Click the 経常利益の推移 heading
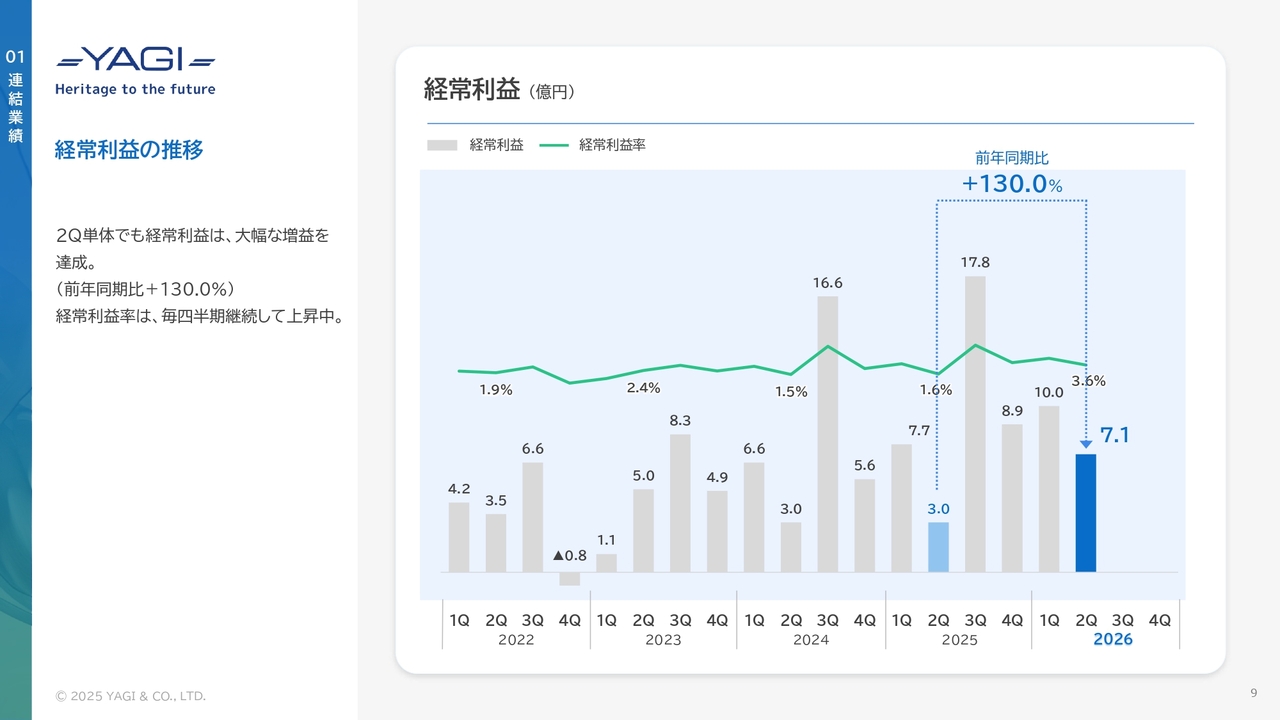 (129, 150)
